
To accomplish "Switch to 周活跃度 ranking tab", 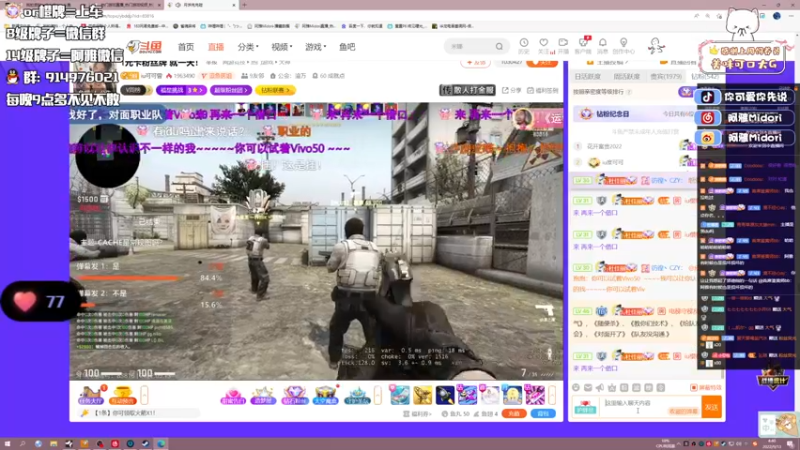I will click(627, 77).
